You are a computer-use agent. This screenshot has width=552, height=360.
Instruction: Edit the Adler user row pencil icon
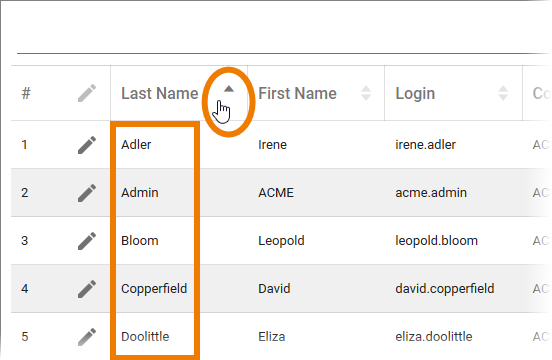pyautogui.click(x=87, y=145)
